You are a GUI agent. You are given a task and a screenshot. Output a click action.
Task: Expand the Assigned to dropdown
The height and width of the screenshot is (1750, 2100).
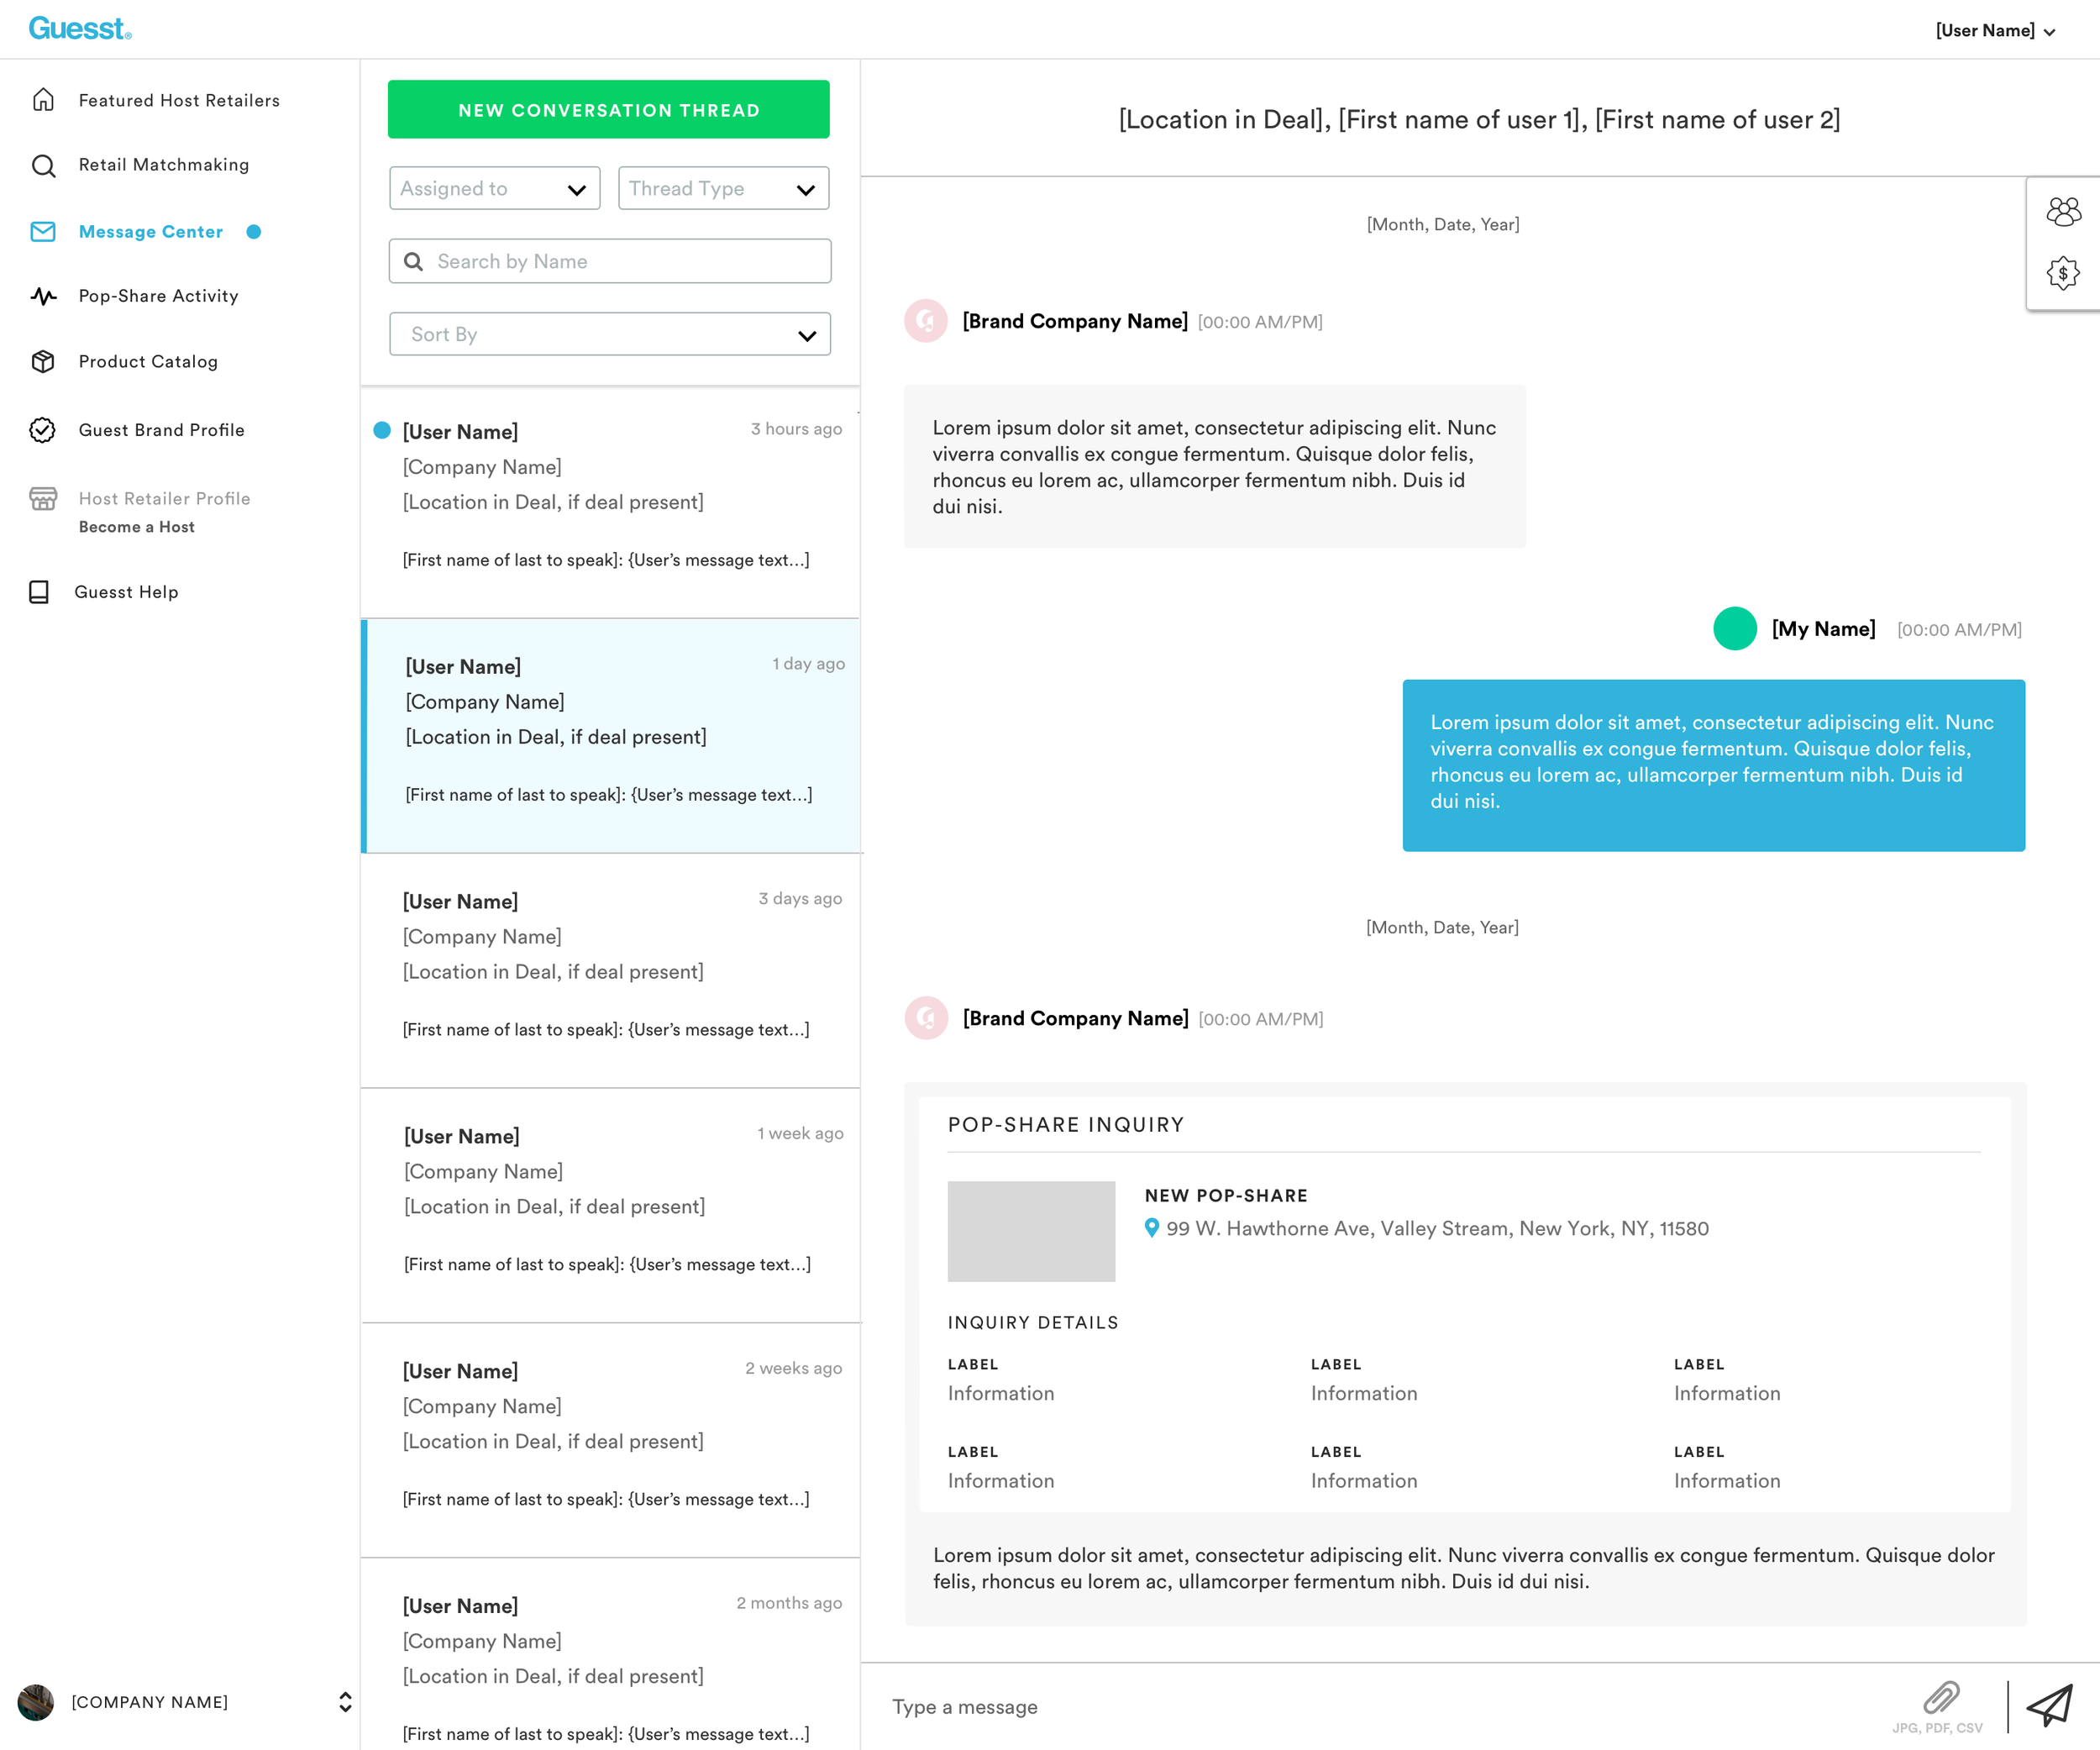pos(494,188)
